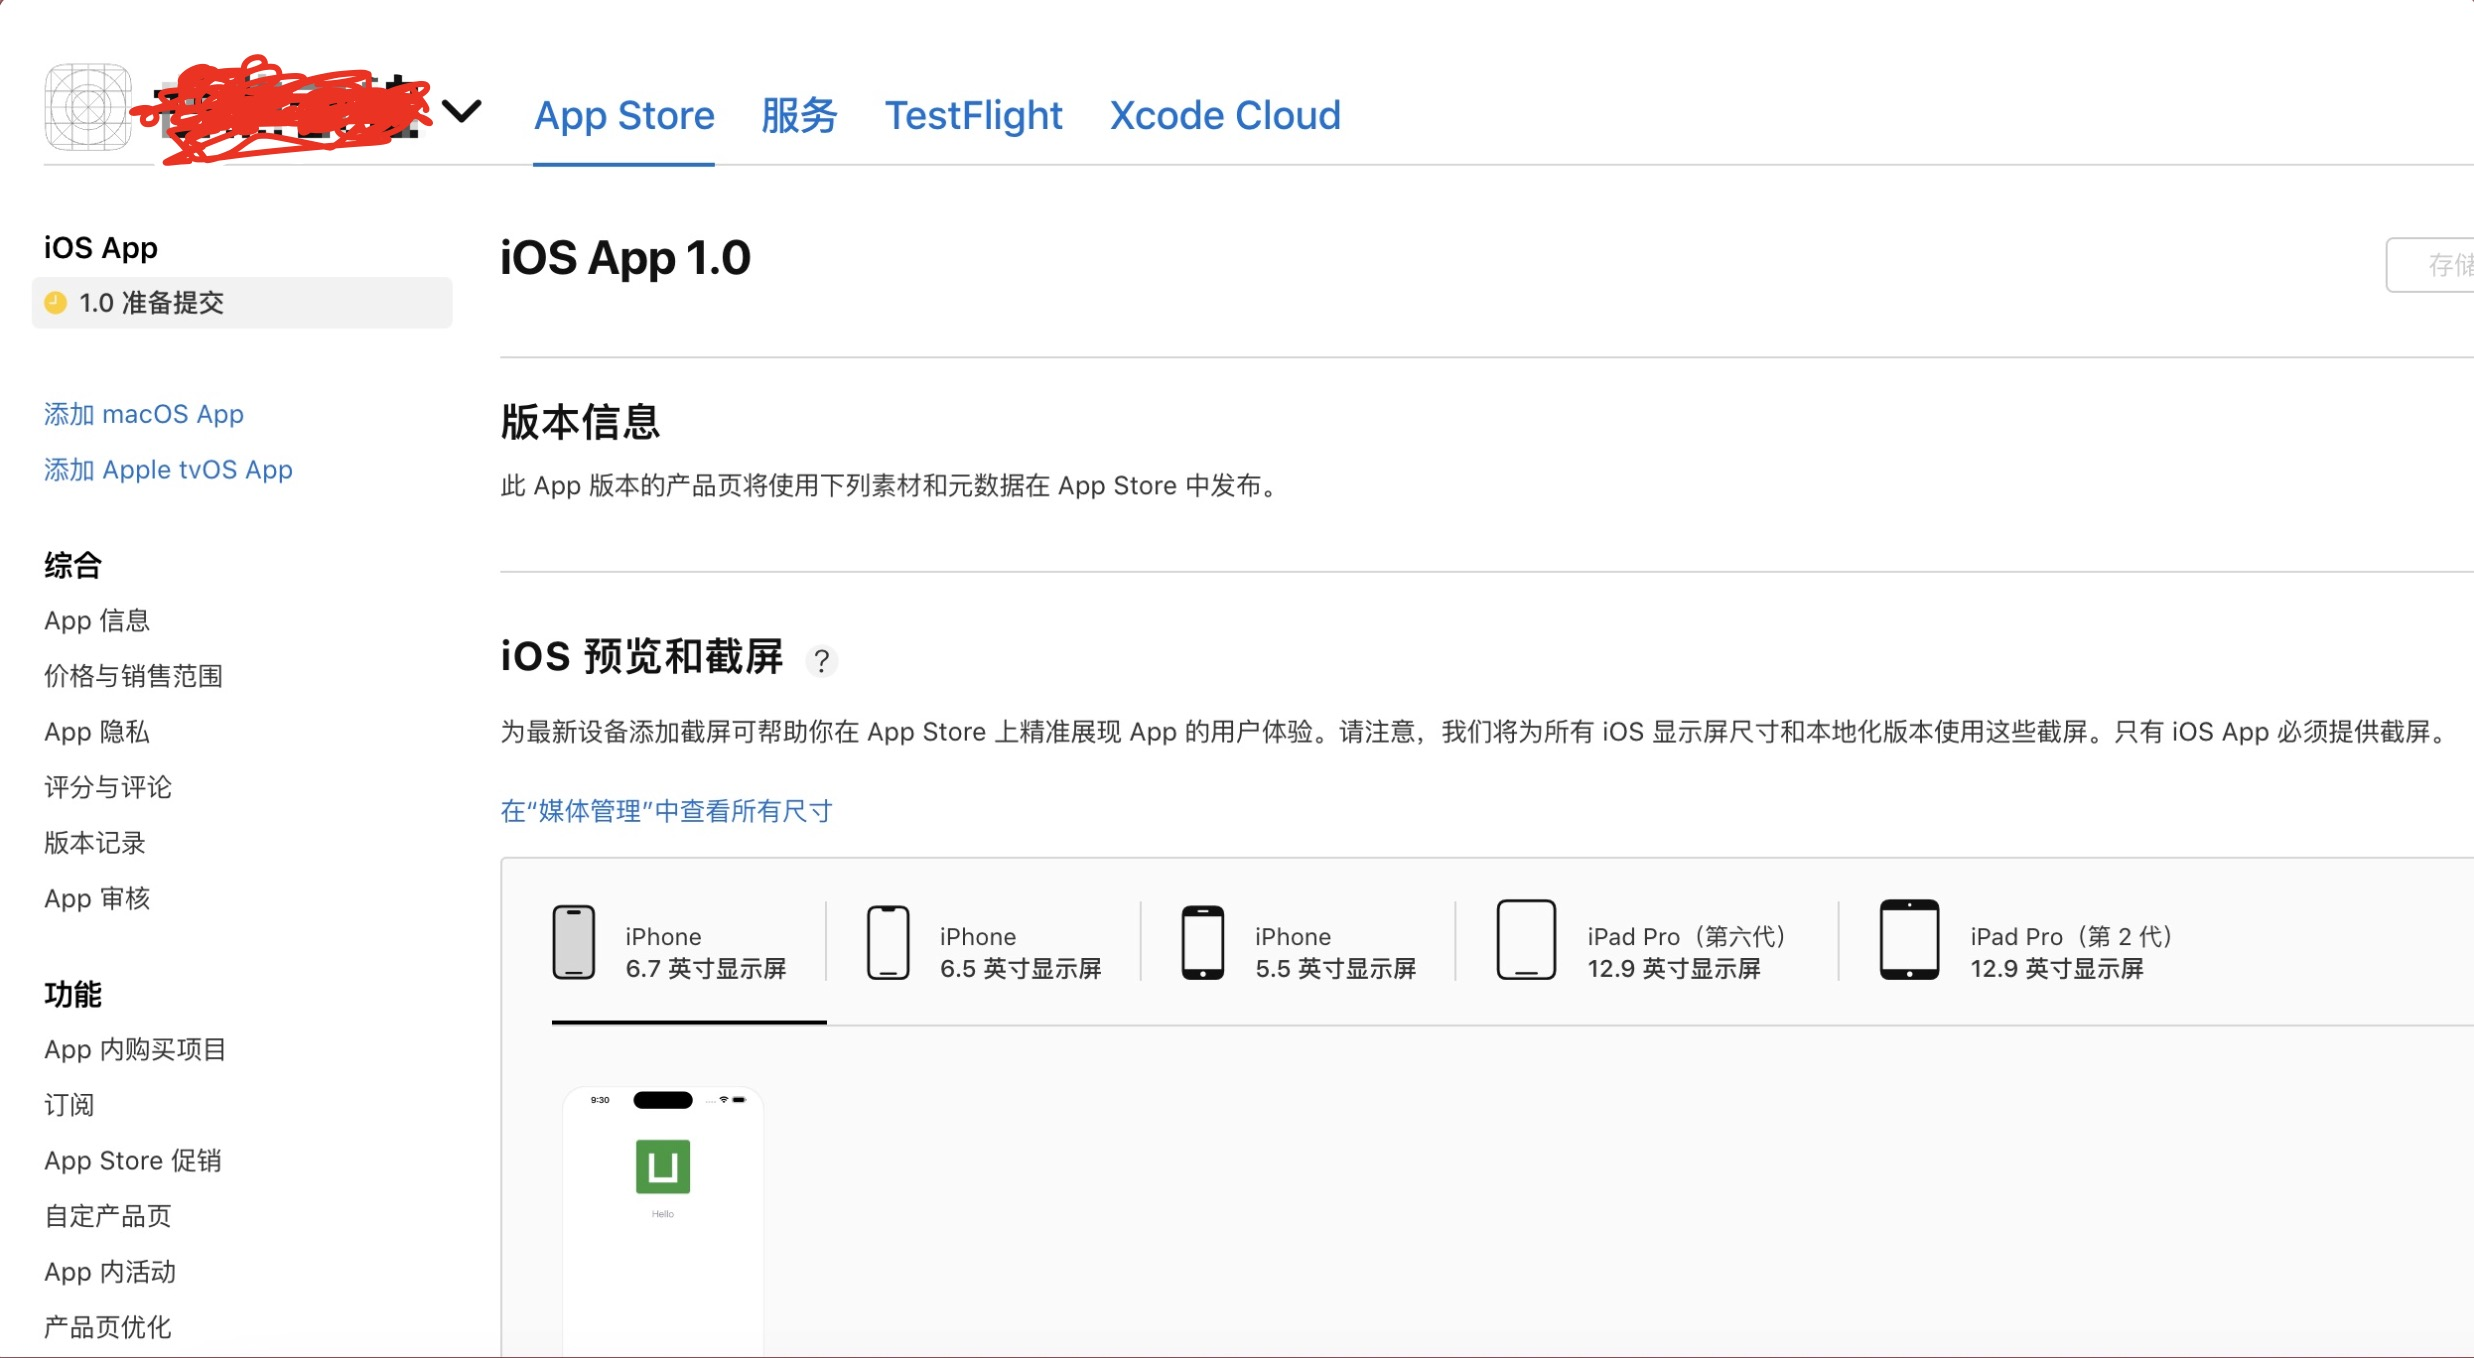Screen dimensions: 2474x1358
Task: Expand the app name dropdown chevron
Action: (463, 113)
